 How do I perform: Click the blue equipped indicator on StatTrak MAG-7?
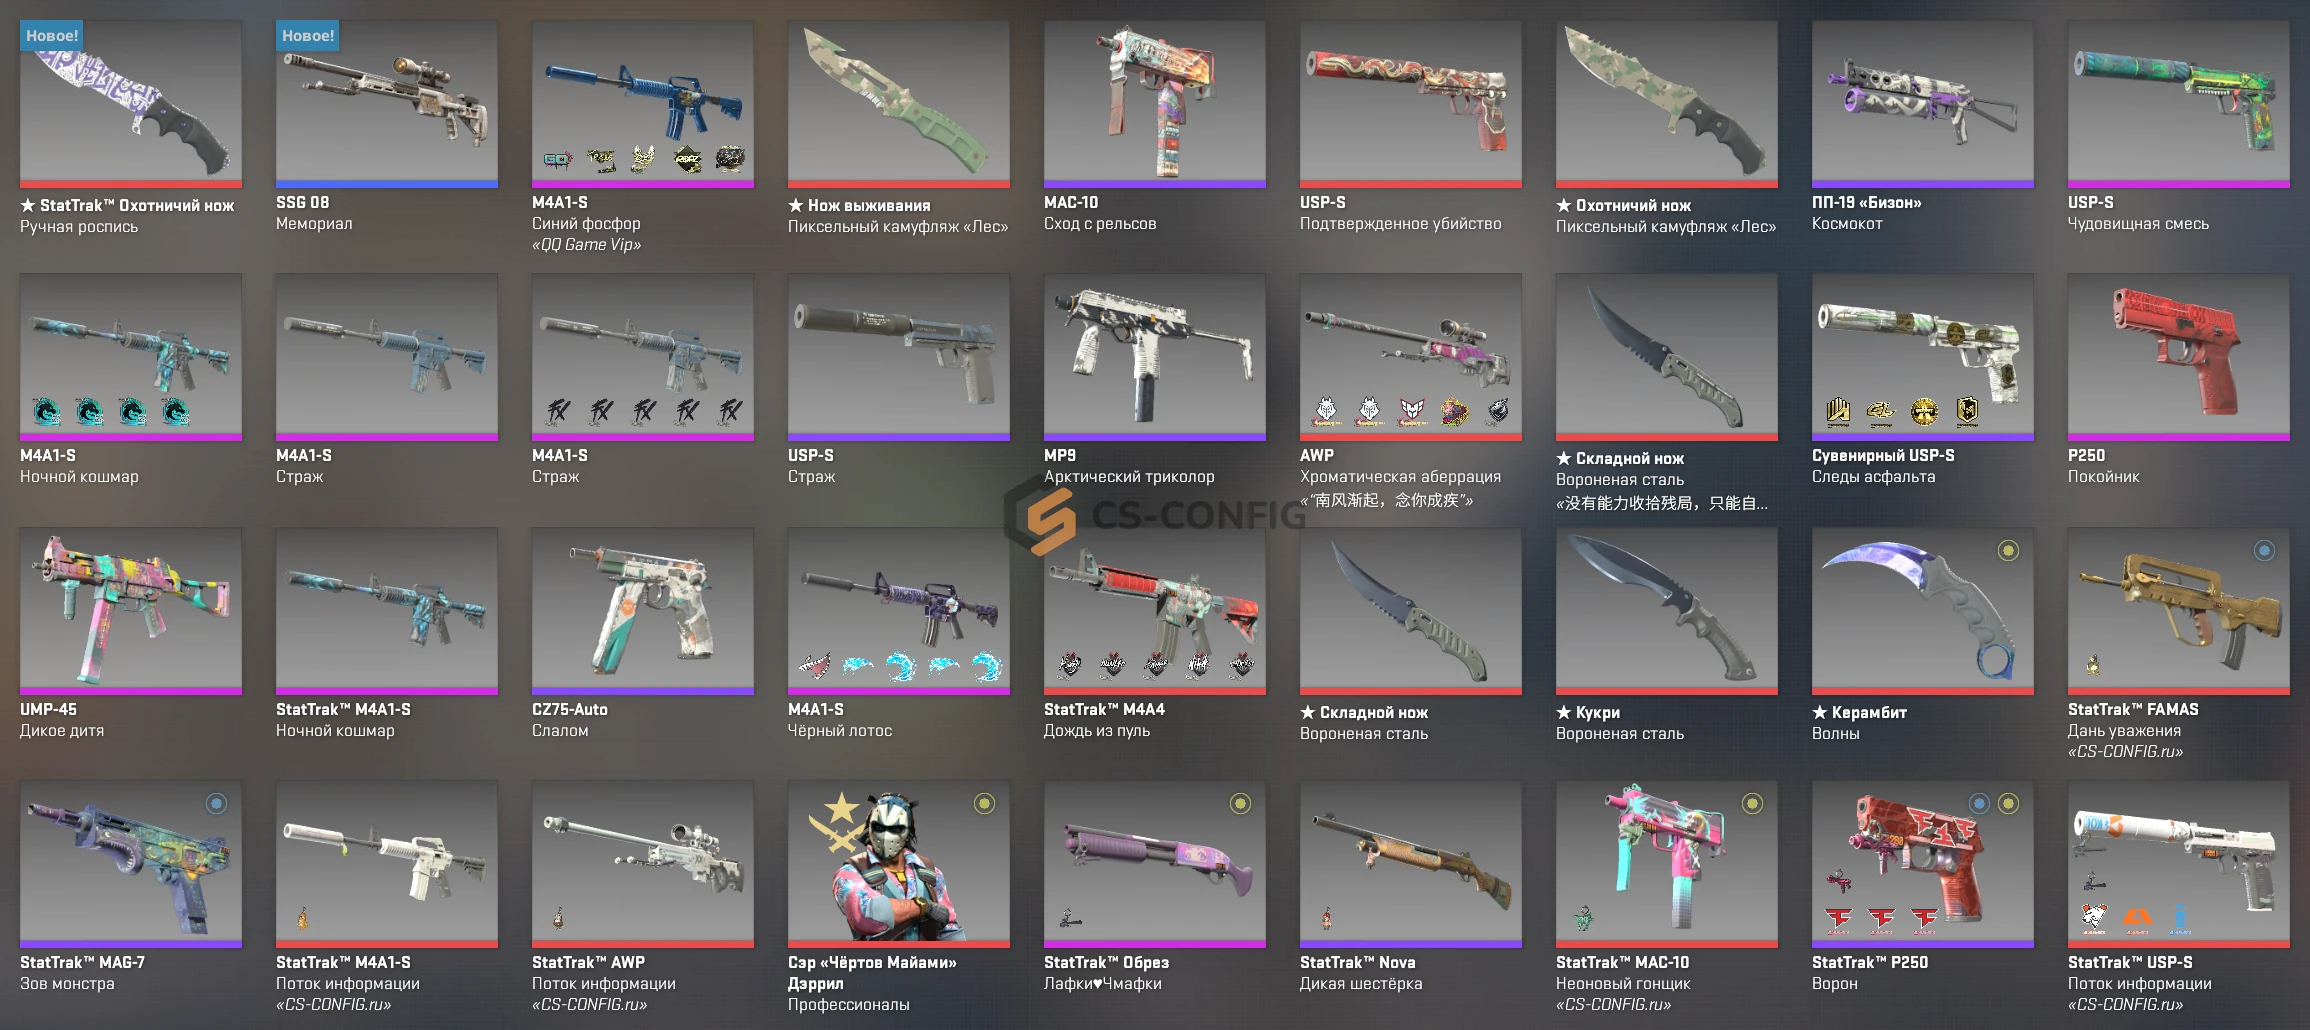click(x=216, y=804)
